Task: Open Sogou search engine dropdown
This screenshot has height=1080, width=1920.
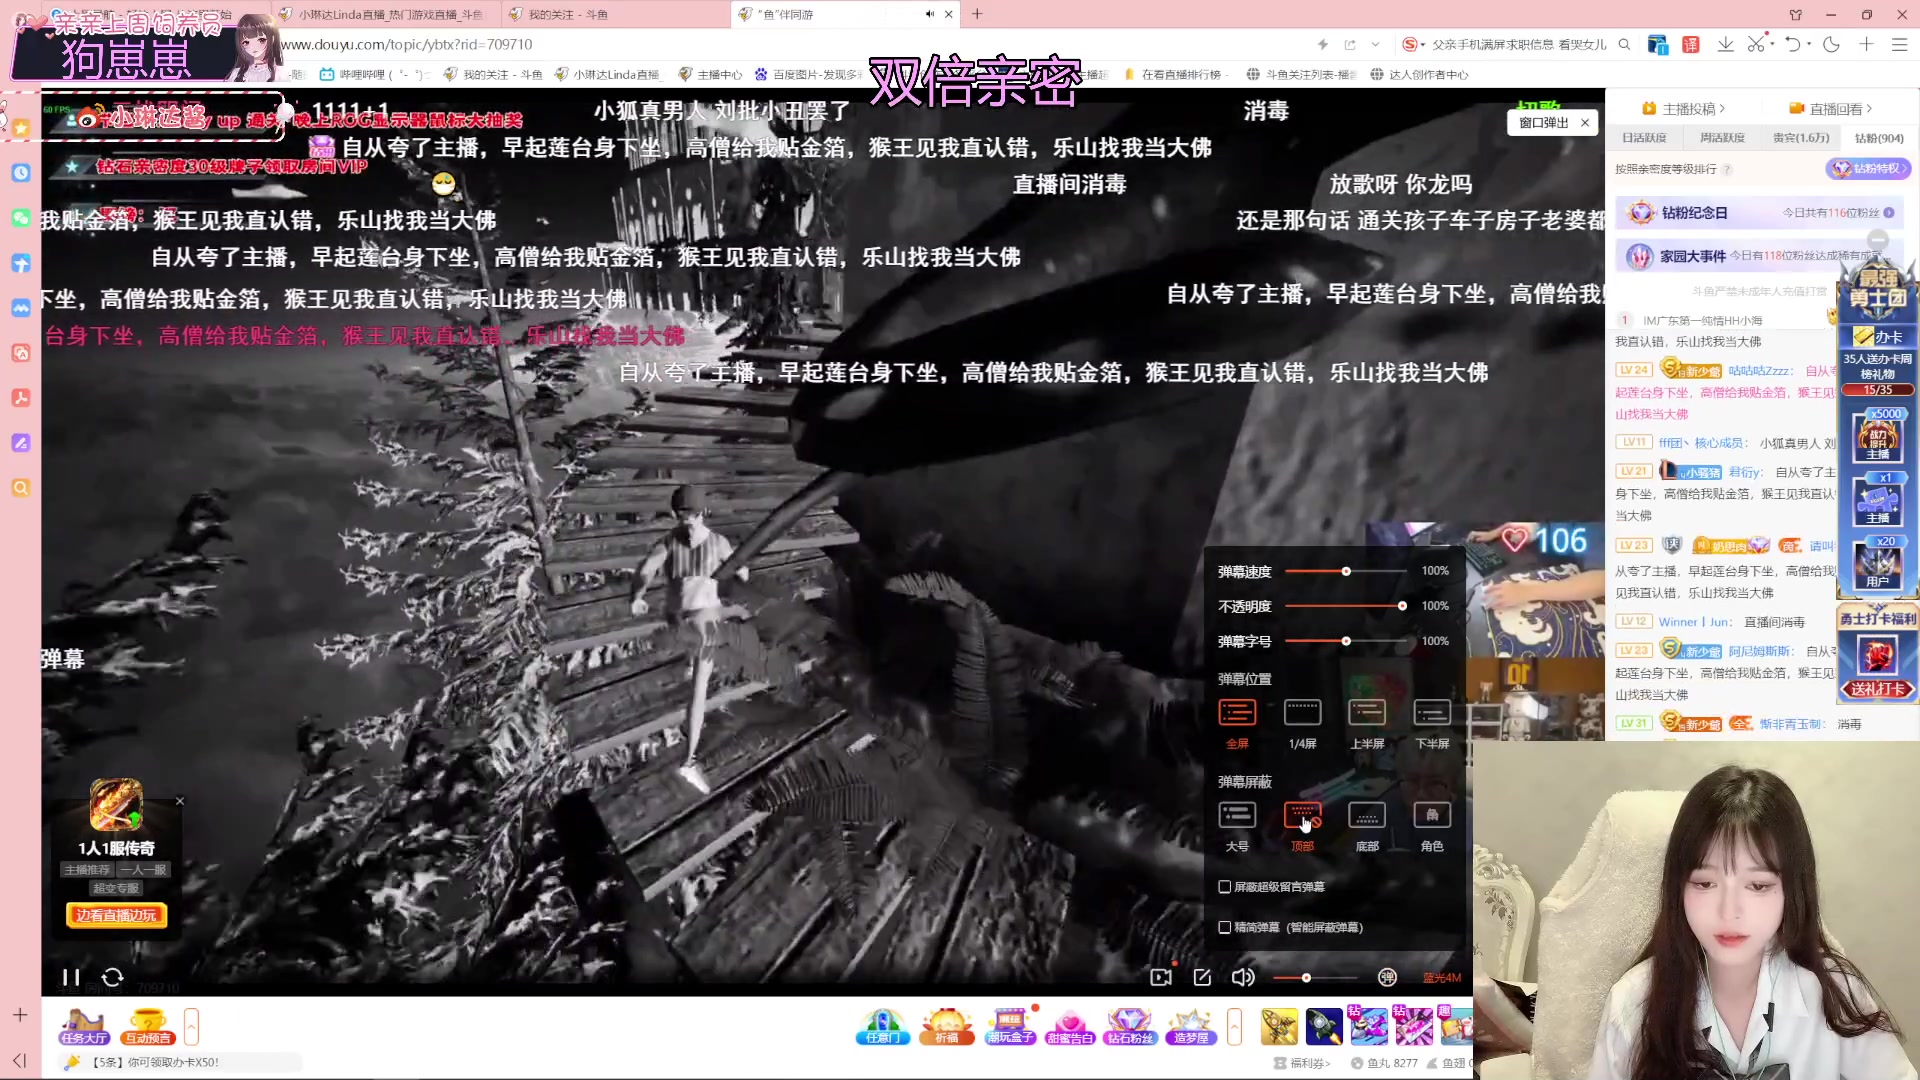Action: click(1413, 44)
